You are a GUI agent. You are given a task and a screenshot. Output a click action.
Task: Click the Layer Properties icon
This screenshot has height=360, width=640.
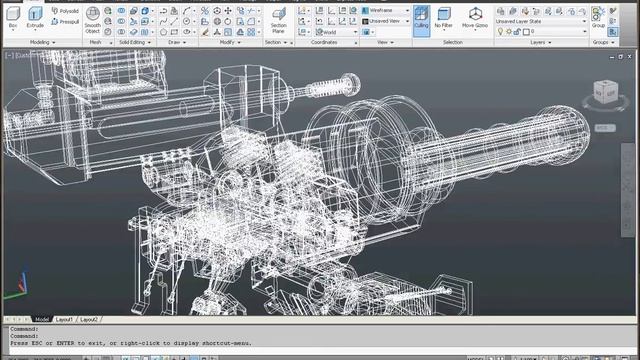(x=501, y=11)
